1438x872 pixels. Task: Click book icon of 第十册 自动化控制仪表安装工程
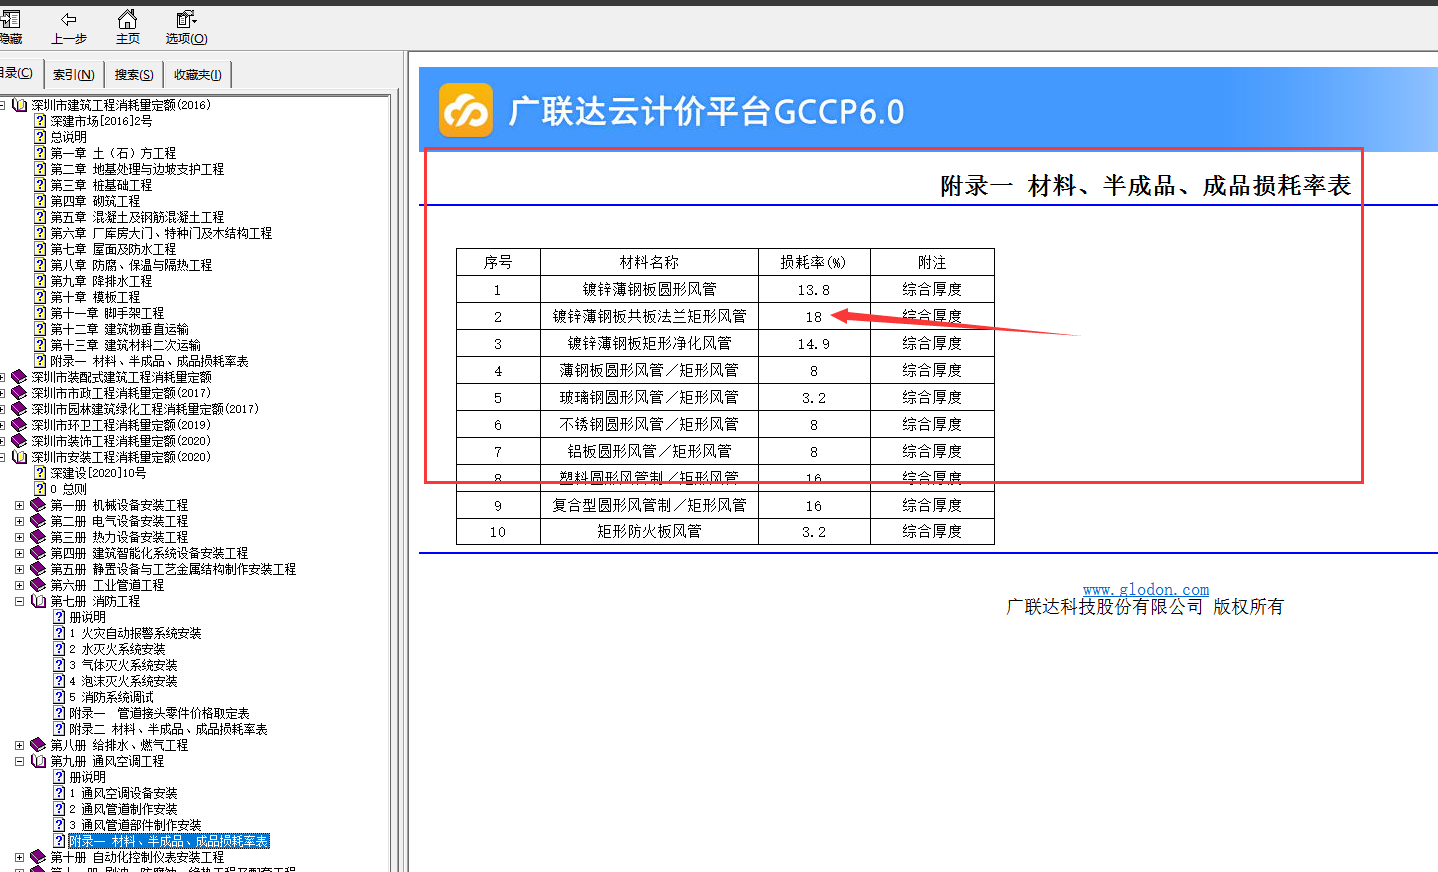[x=38, y=857]
